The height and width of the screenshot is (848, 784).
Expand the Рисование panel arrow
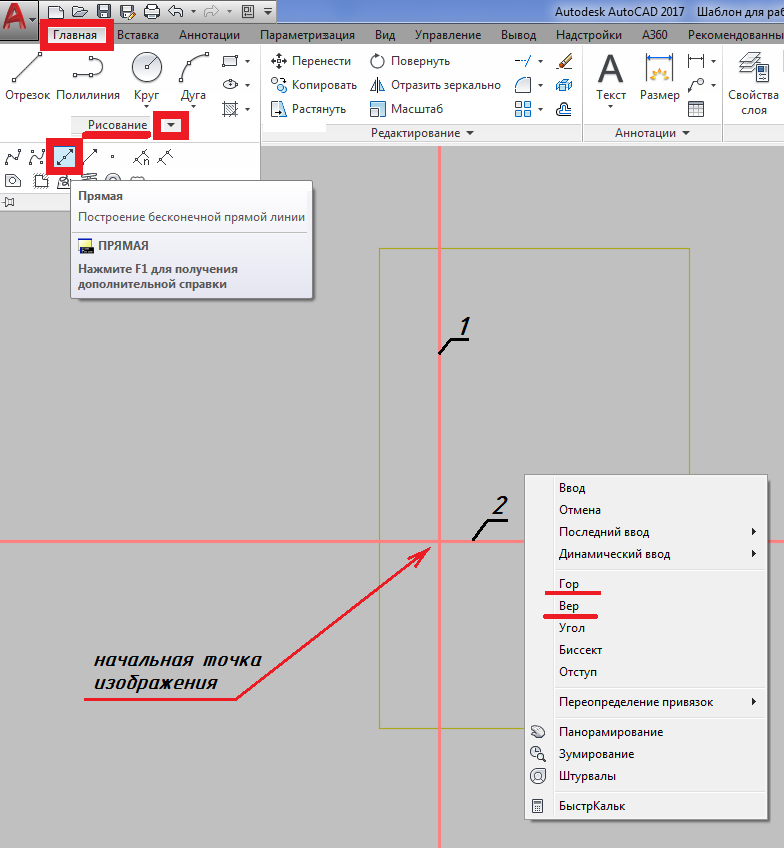coord(172,124)
